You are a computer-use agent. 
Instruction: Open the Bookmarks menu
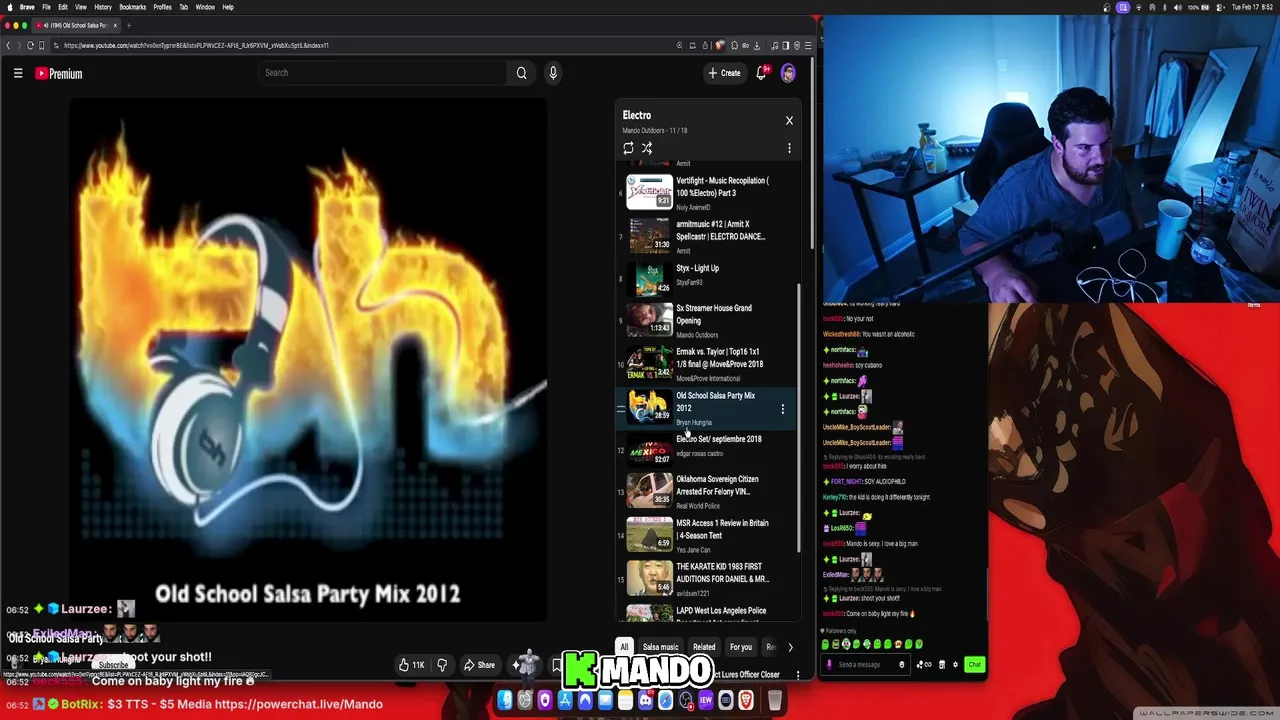133,7
